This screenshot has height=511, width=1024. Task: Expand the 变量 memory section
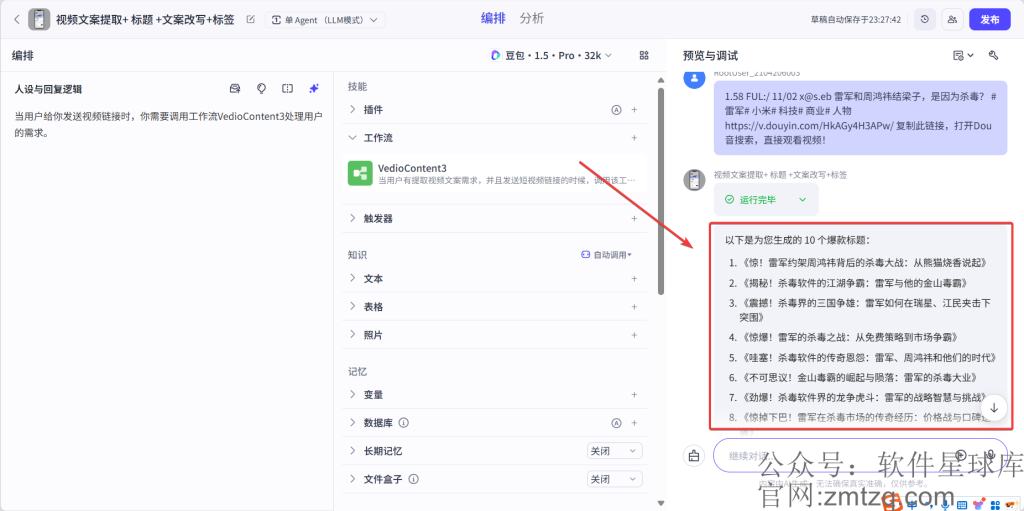pyautogui.click(x=353, y=395)
